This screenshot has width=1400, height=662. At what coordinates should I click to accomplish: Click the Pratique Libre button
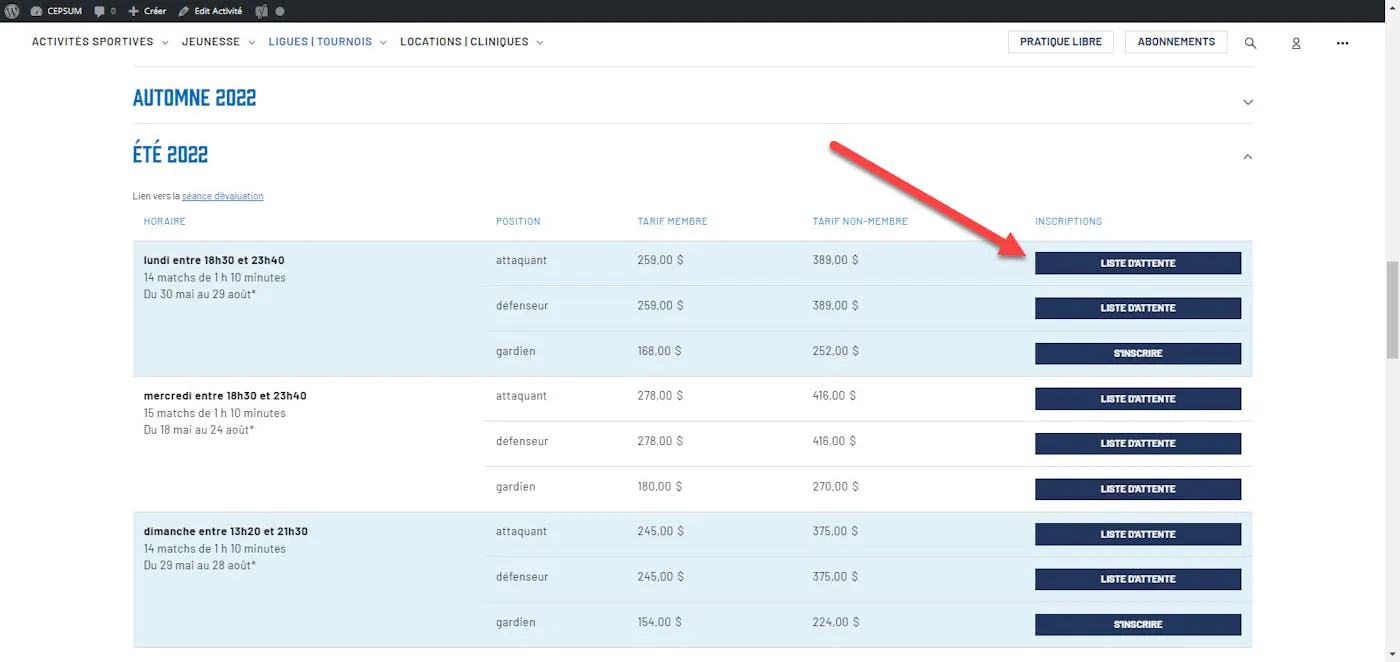point(1060,42)
